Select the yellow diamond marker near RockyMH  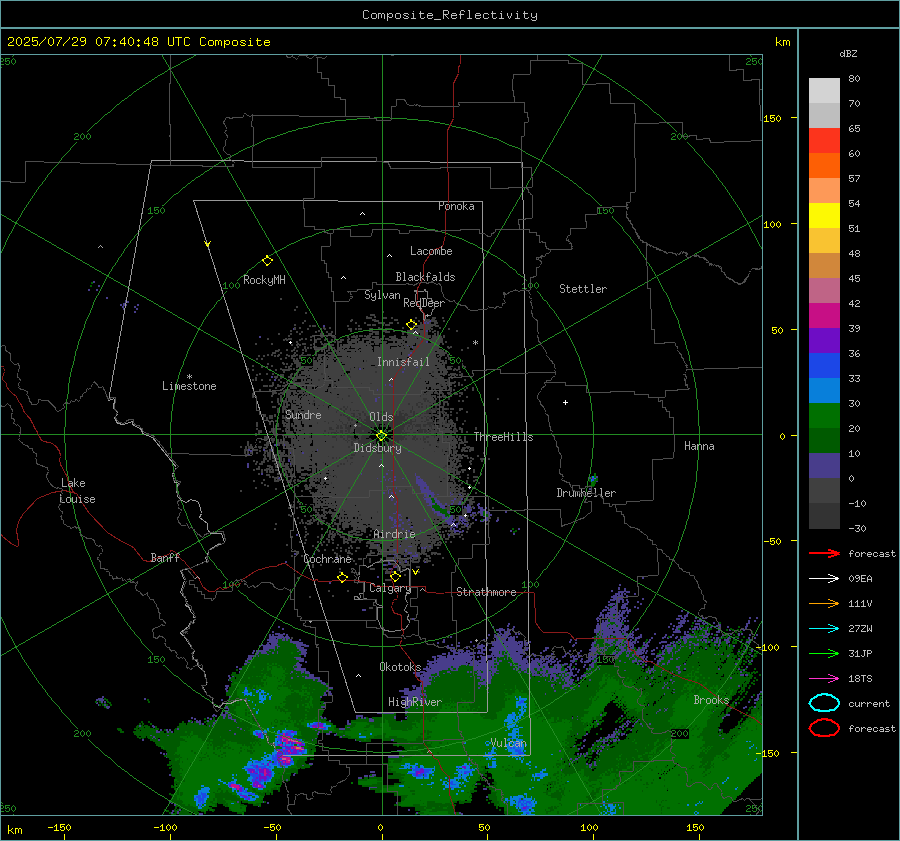[267, 261]
